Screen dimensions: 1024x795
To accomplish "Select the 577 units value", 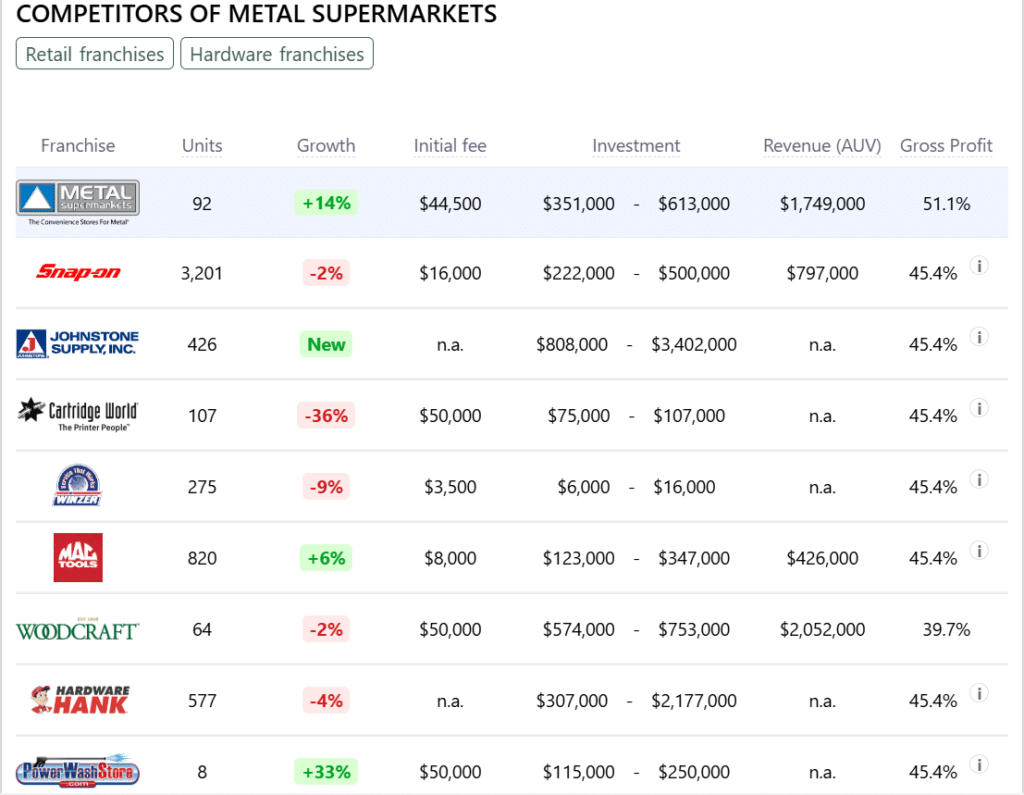I will point(202,701).
